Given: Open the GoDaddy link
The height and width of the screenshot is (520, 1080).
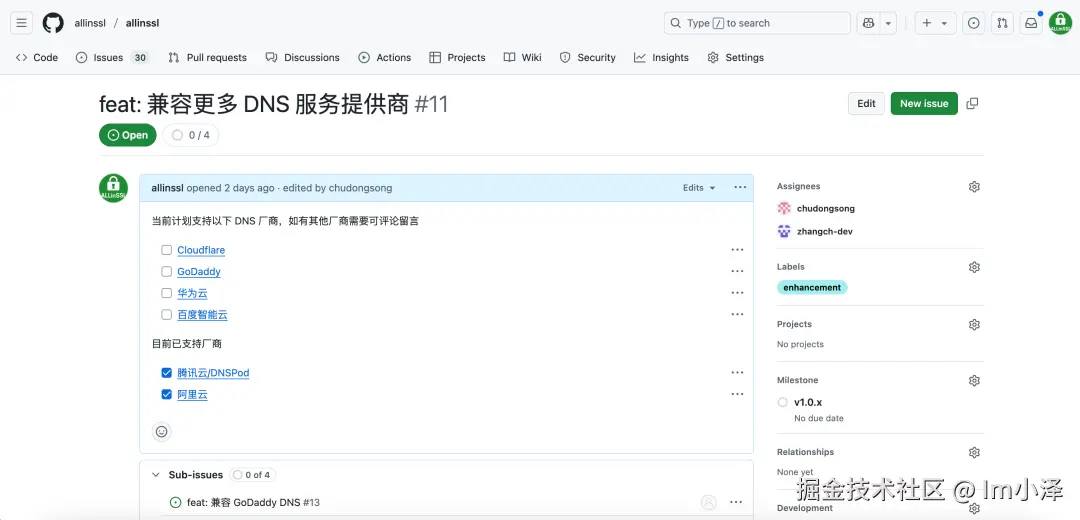Looking at the screenshot, I should pyautogui.click(x=199, y=271).
